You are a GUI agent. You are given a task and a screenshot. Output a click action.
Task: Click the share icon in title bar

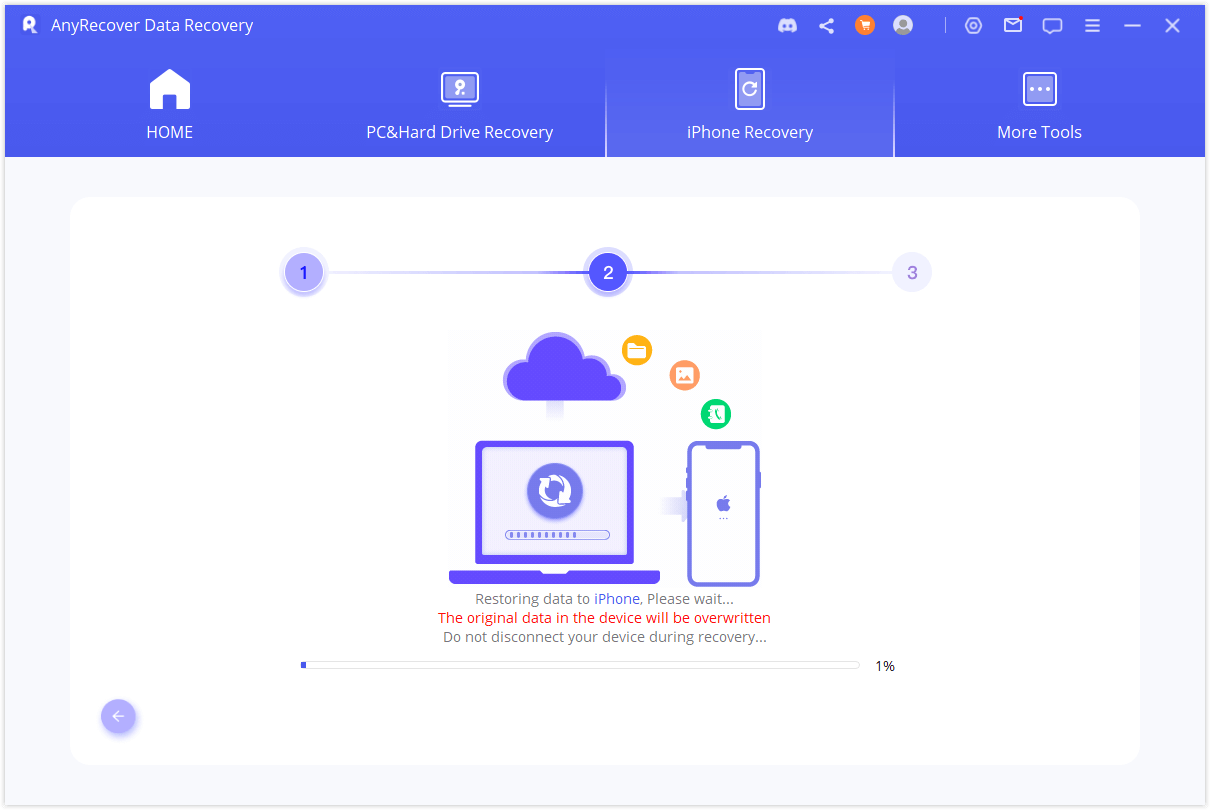(x=826, y=26)
